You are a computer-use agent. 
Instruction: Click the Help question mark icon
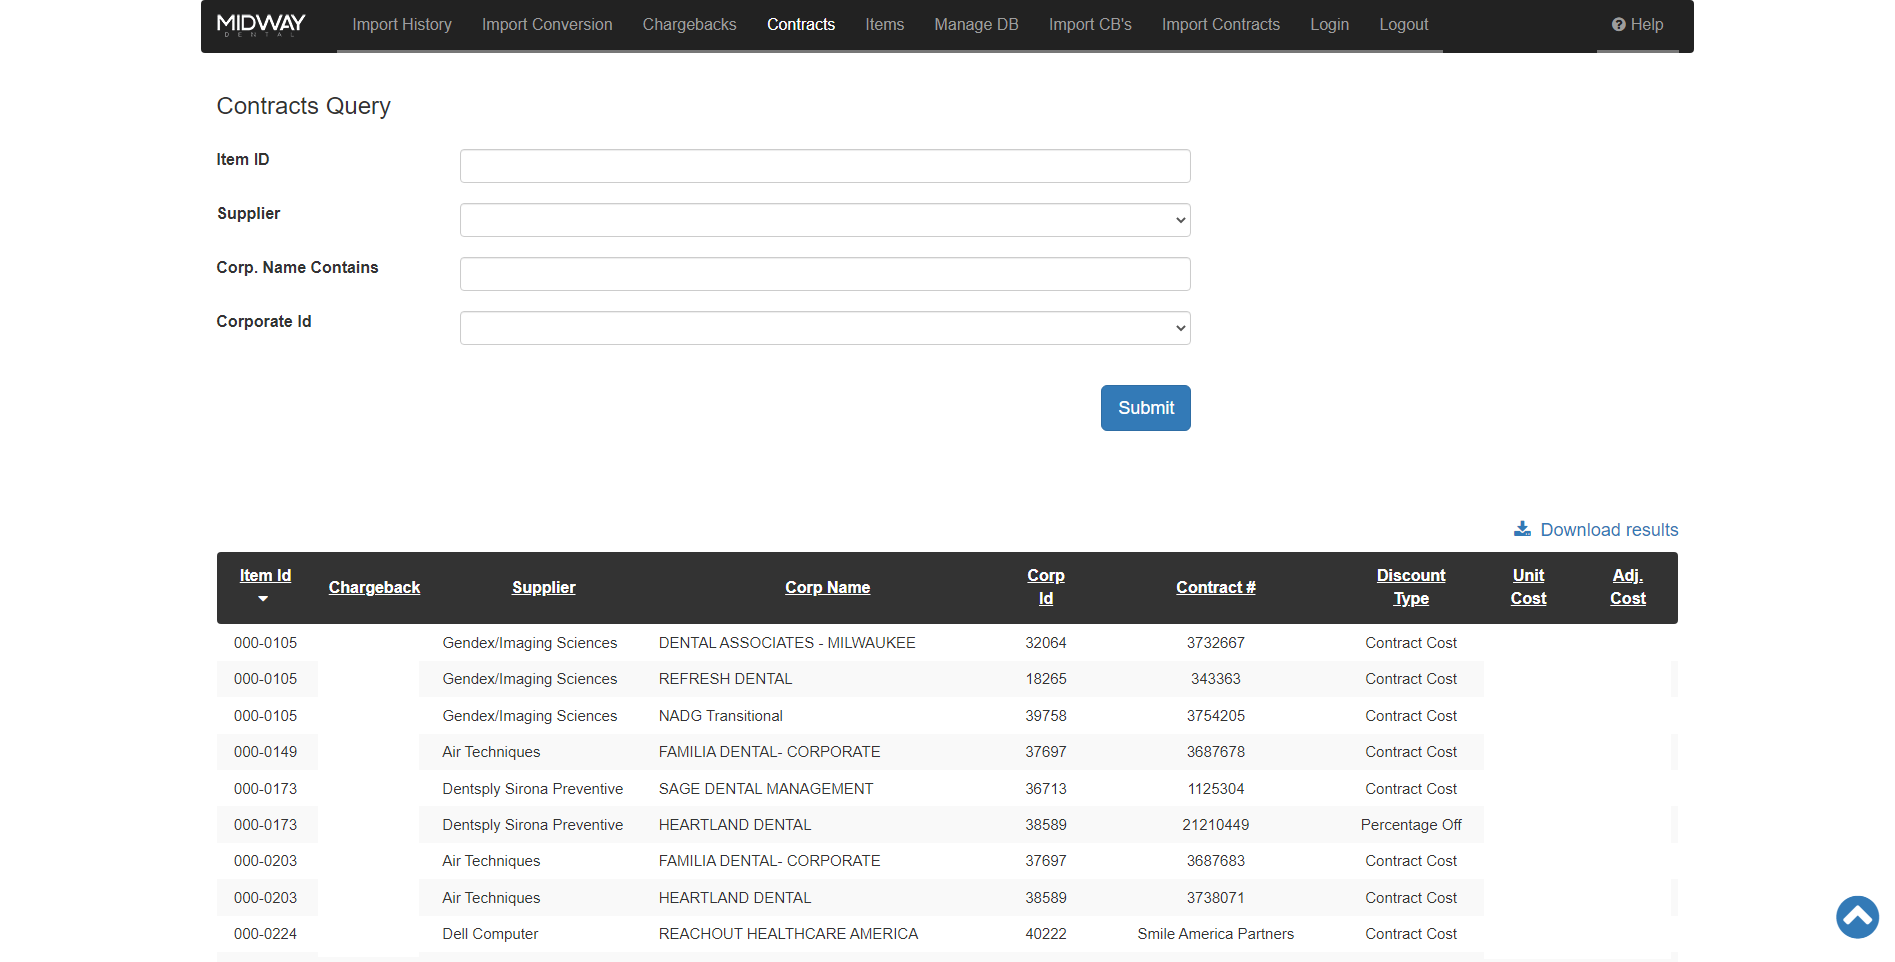point(1618,25)
